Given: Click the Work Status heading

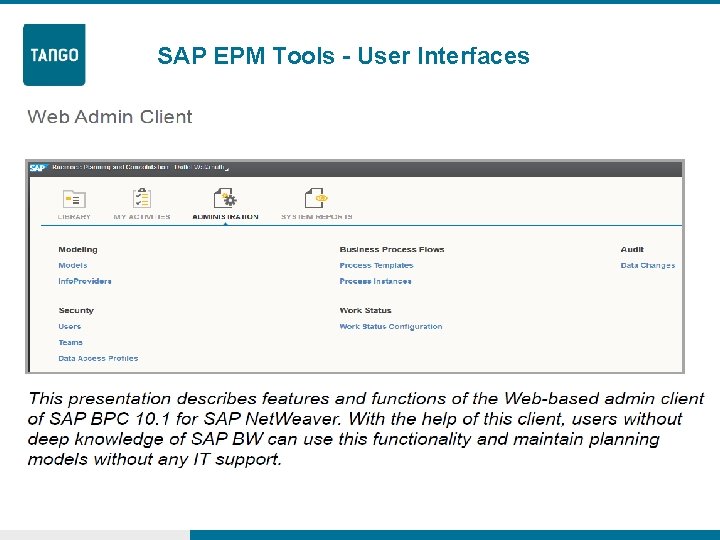Looking at the screenshot, I should coord(365,310).
